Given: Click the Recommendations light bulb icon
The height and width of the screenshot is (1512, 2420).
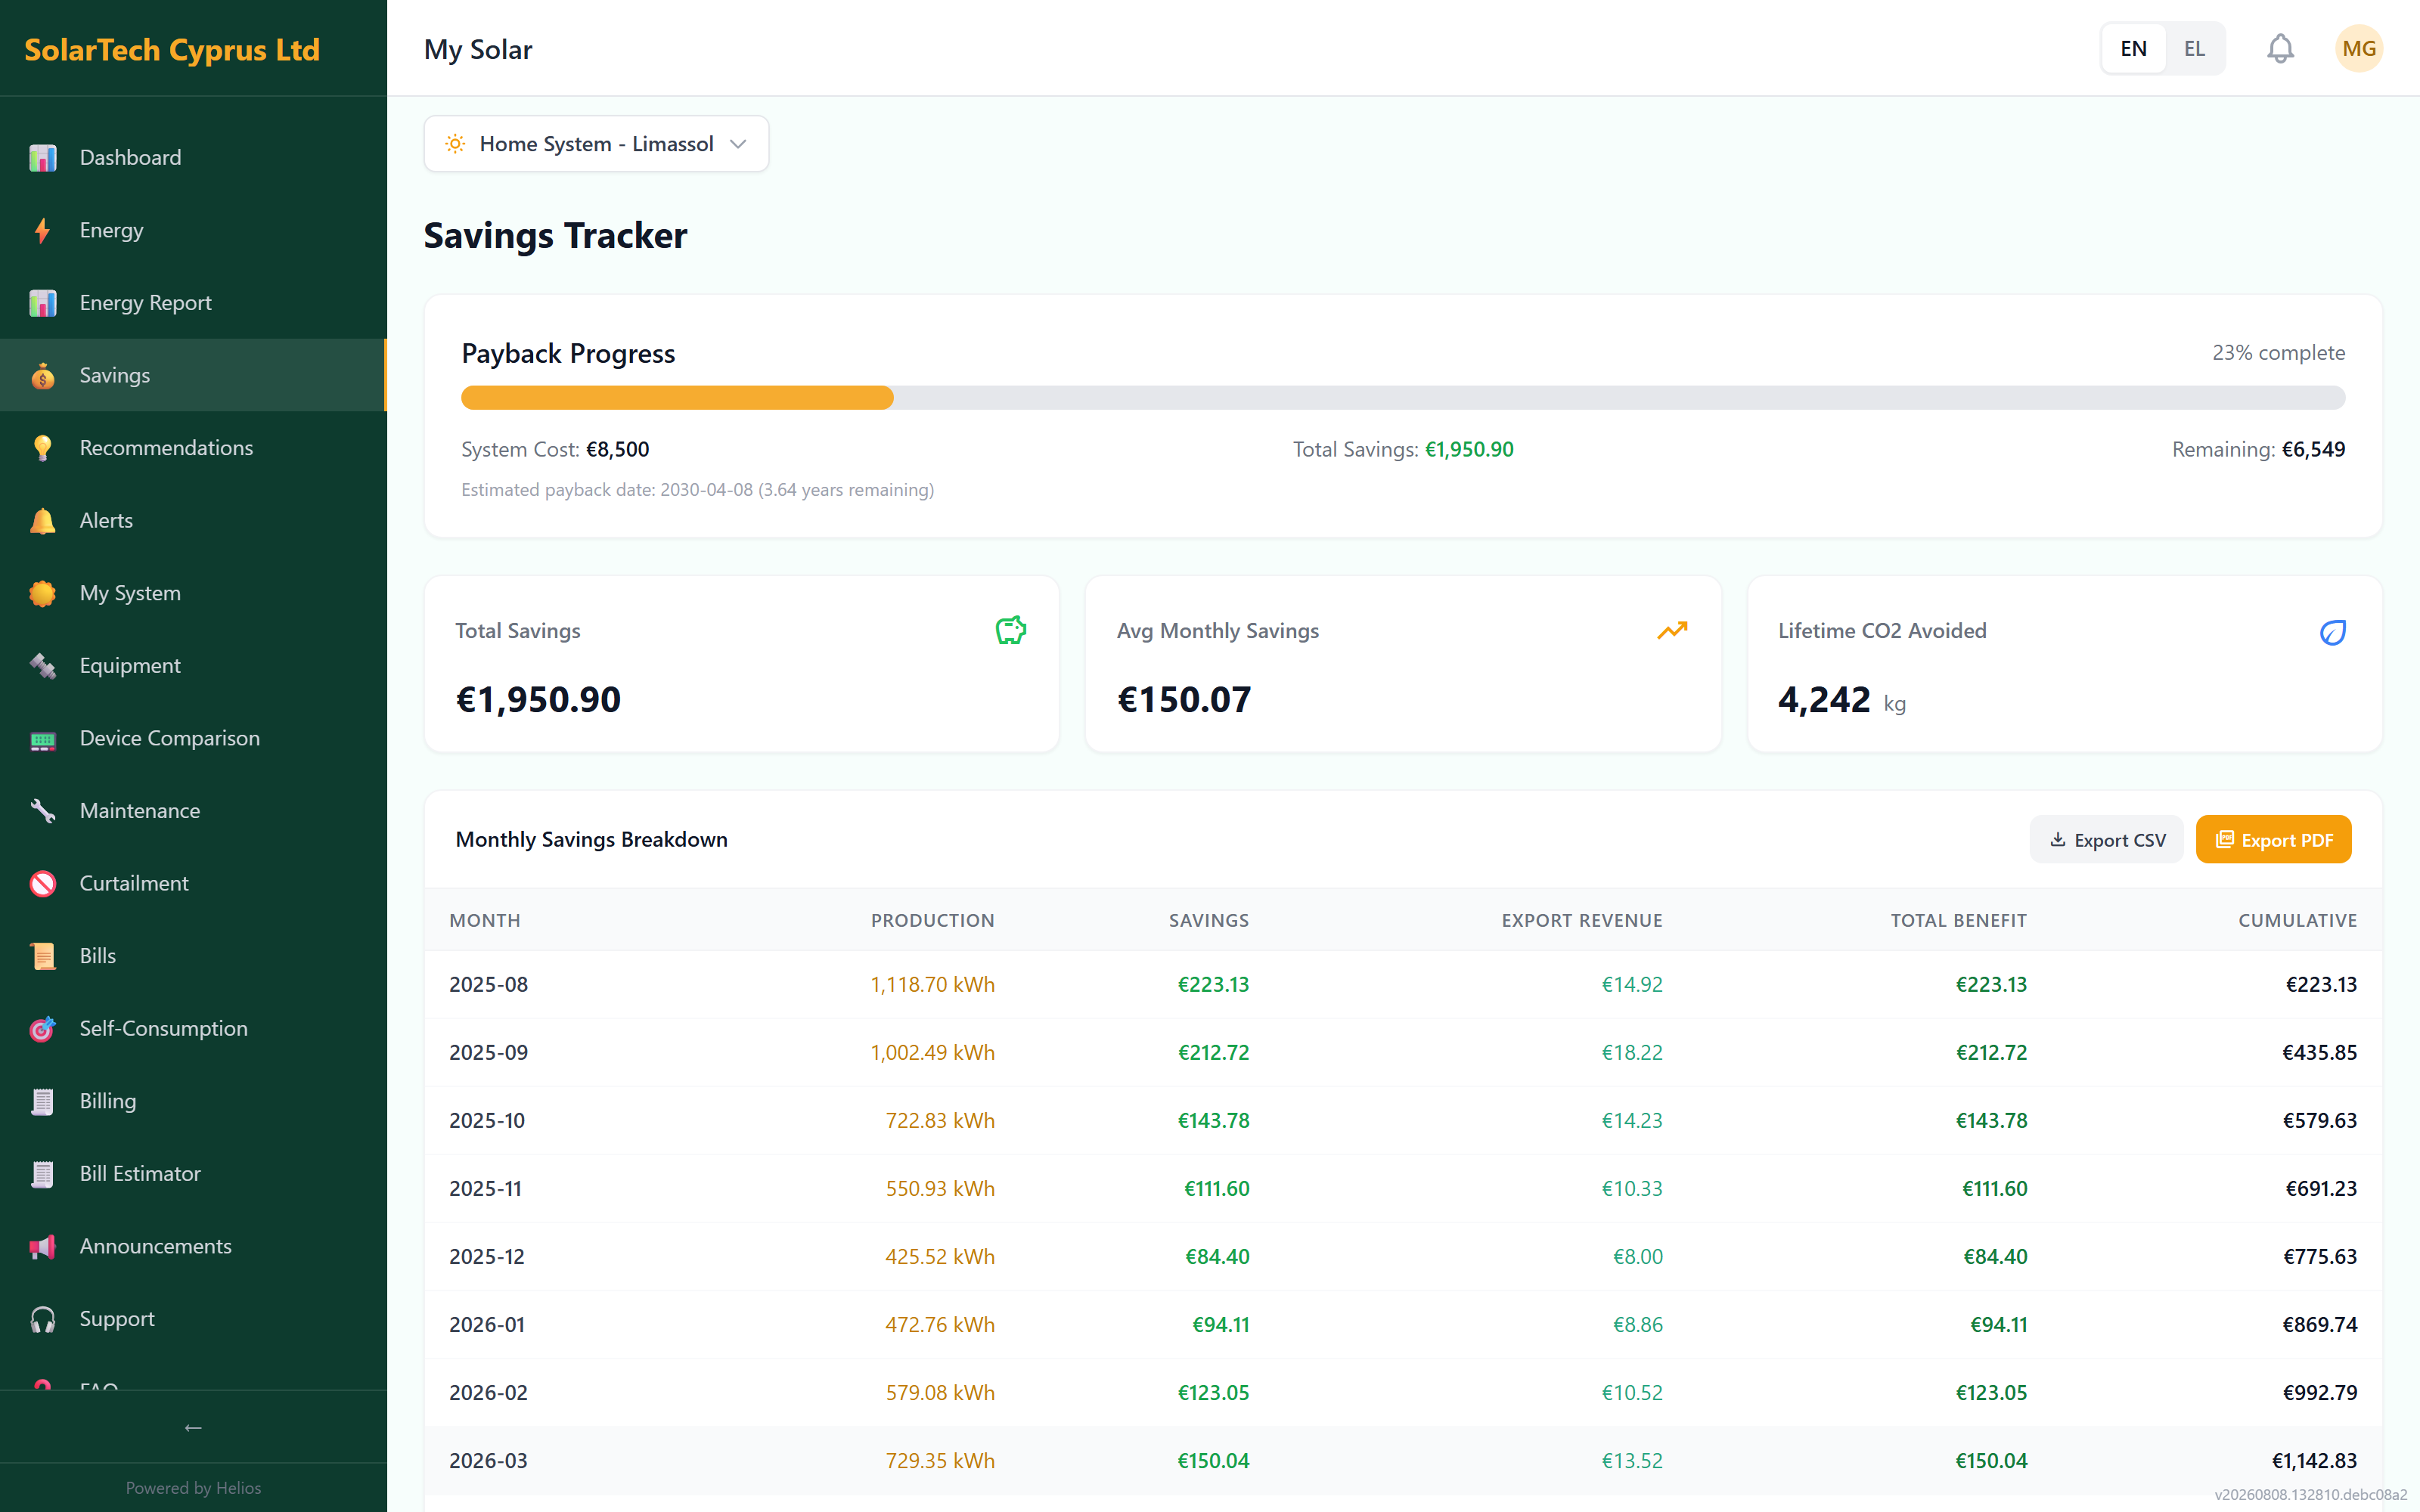Looking at the screenshot, I should pyautogui.click(x=42, y=448).
